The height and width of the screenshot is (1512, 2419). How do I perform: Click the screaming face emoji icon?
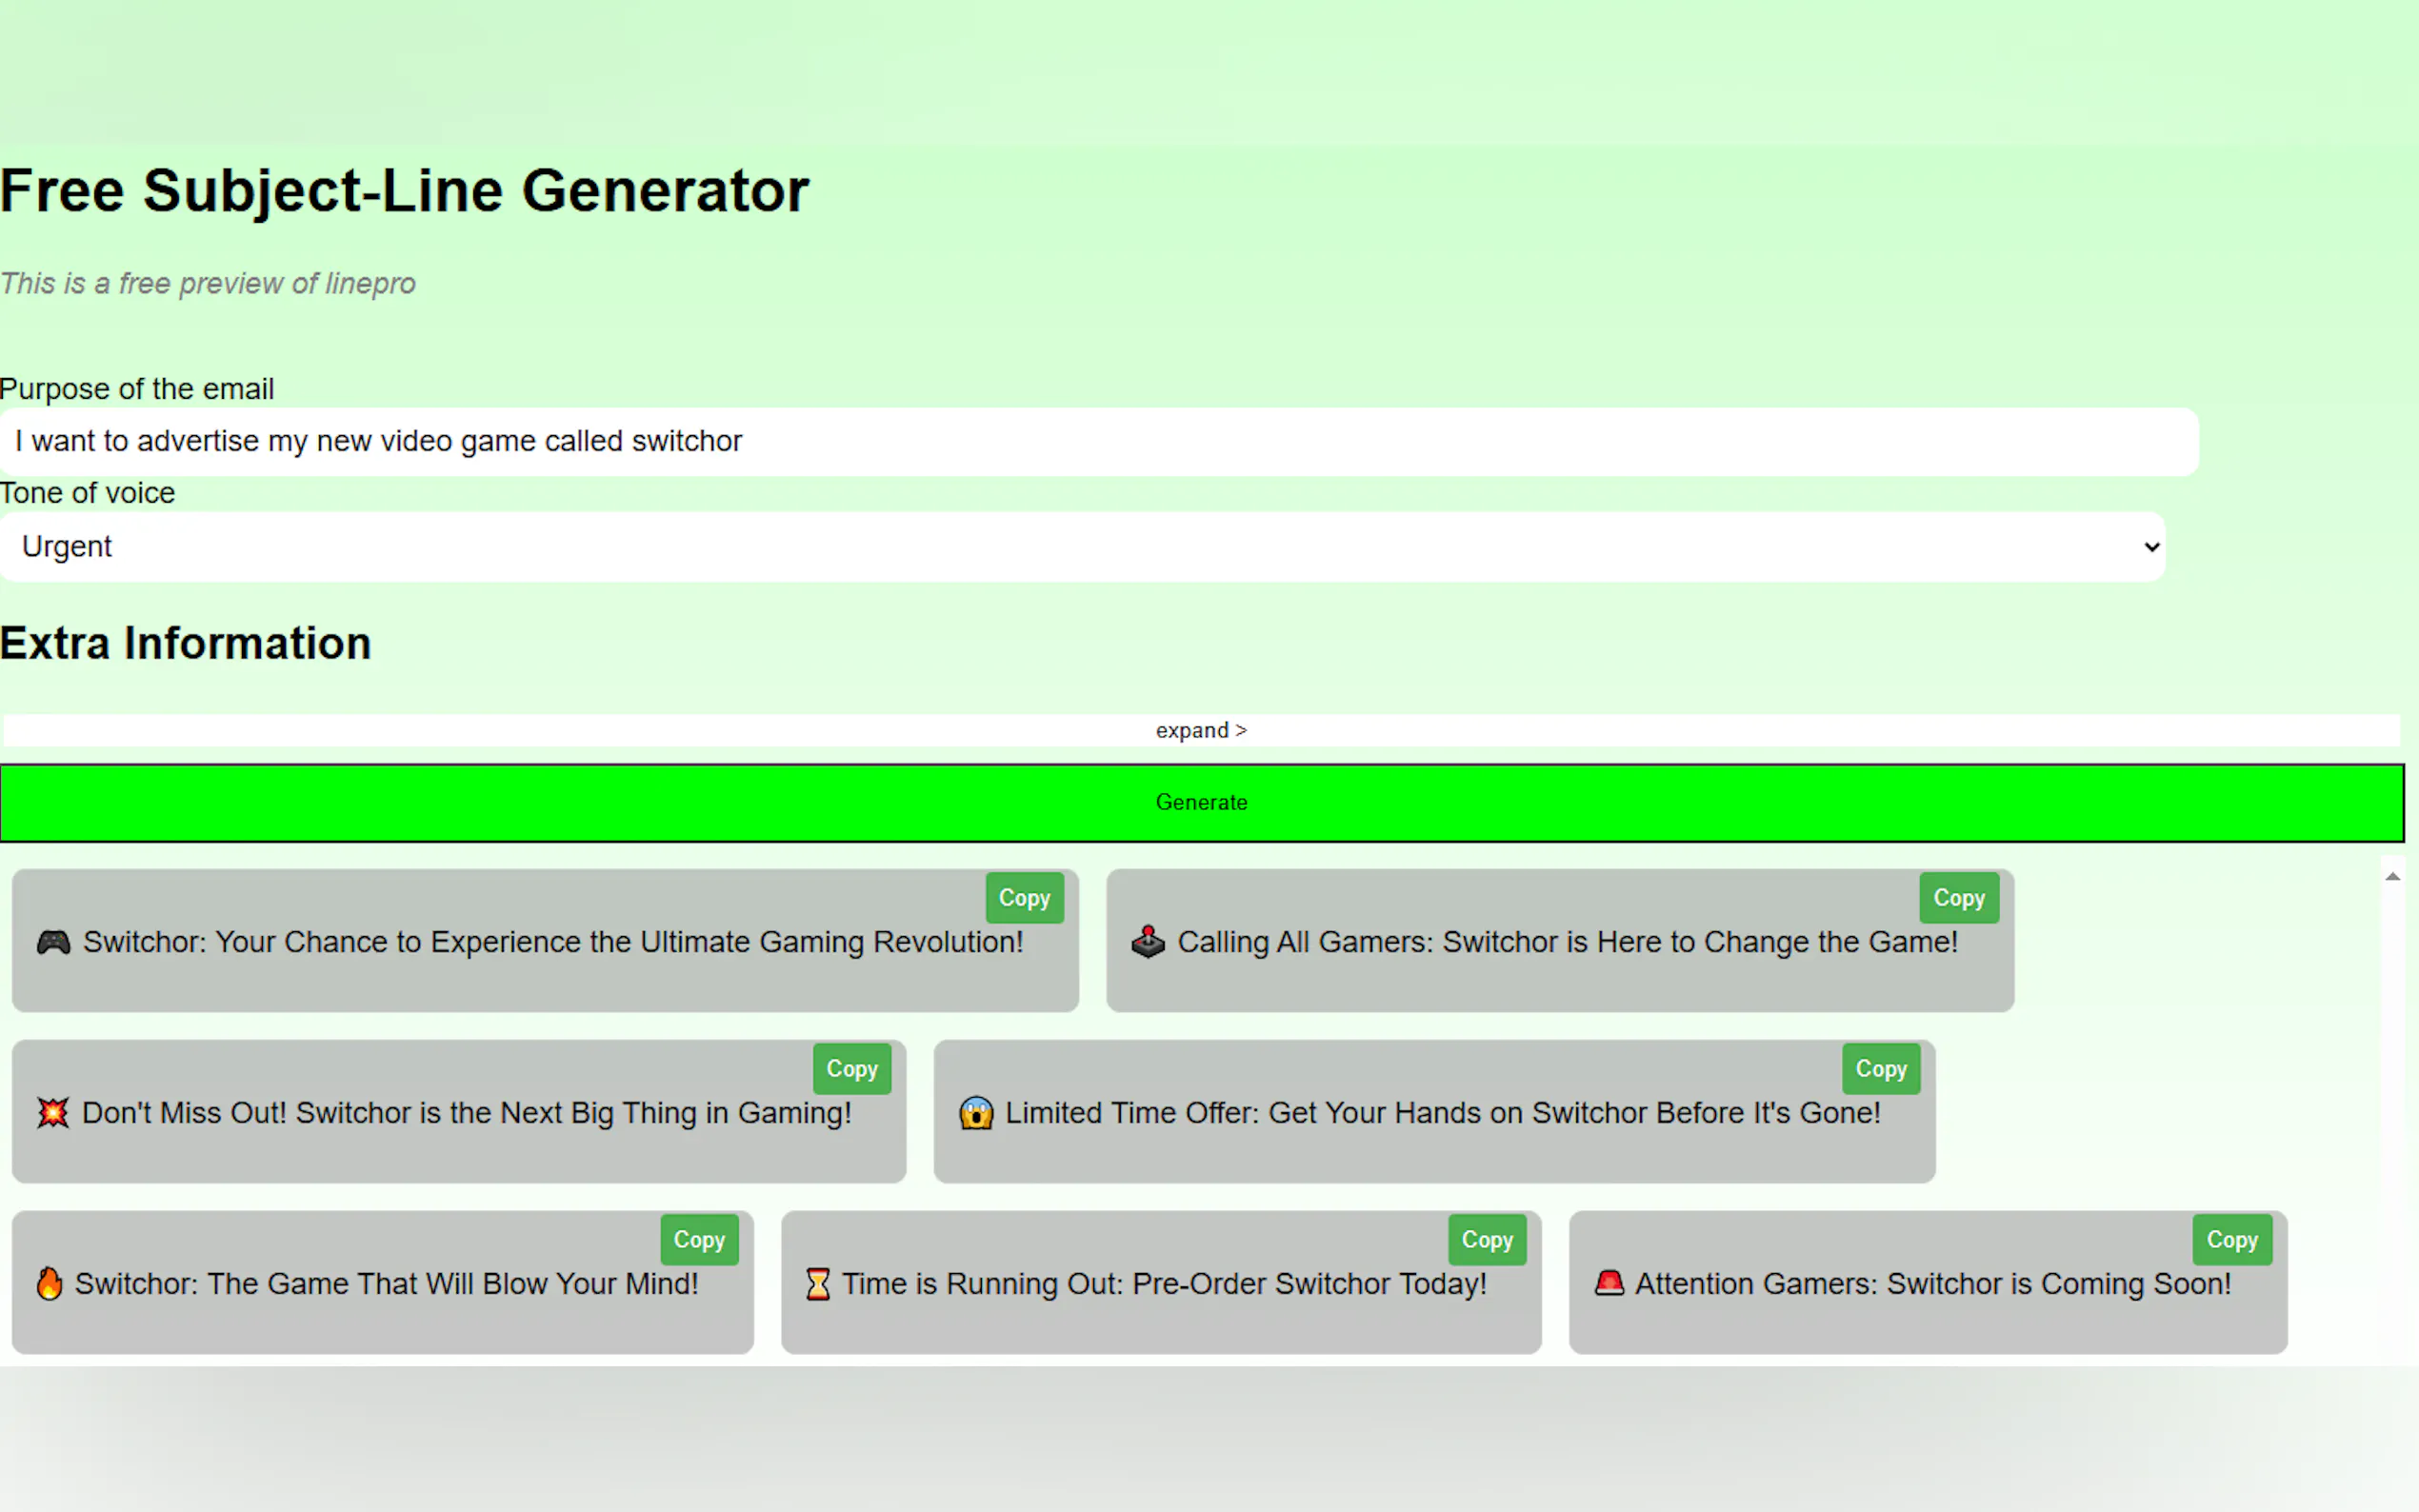pyautogui.click(x=976, y=1113)
